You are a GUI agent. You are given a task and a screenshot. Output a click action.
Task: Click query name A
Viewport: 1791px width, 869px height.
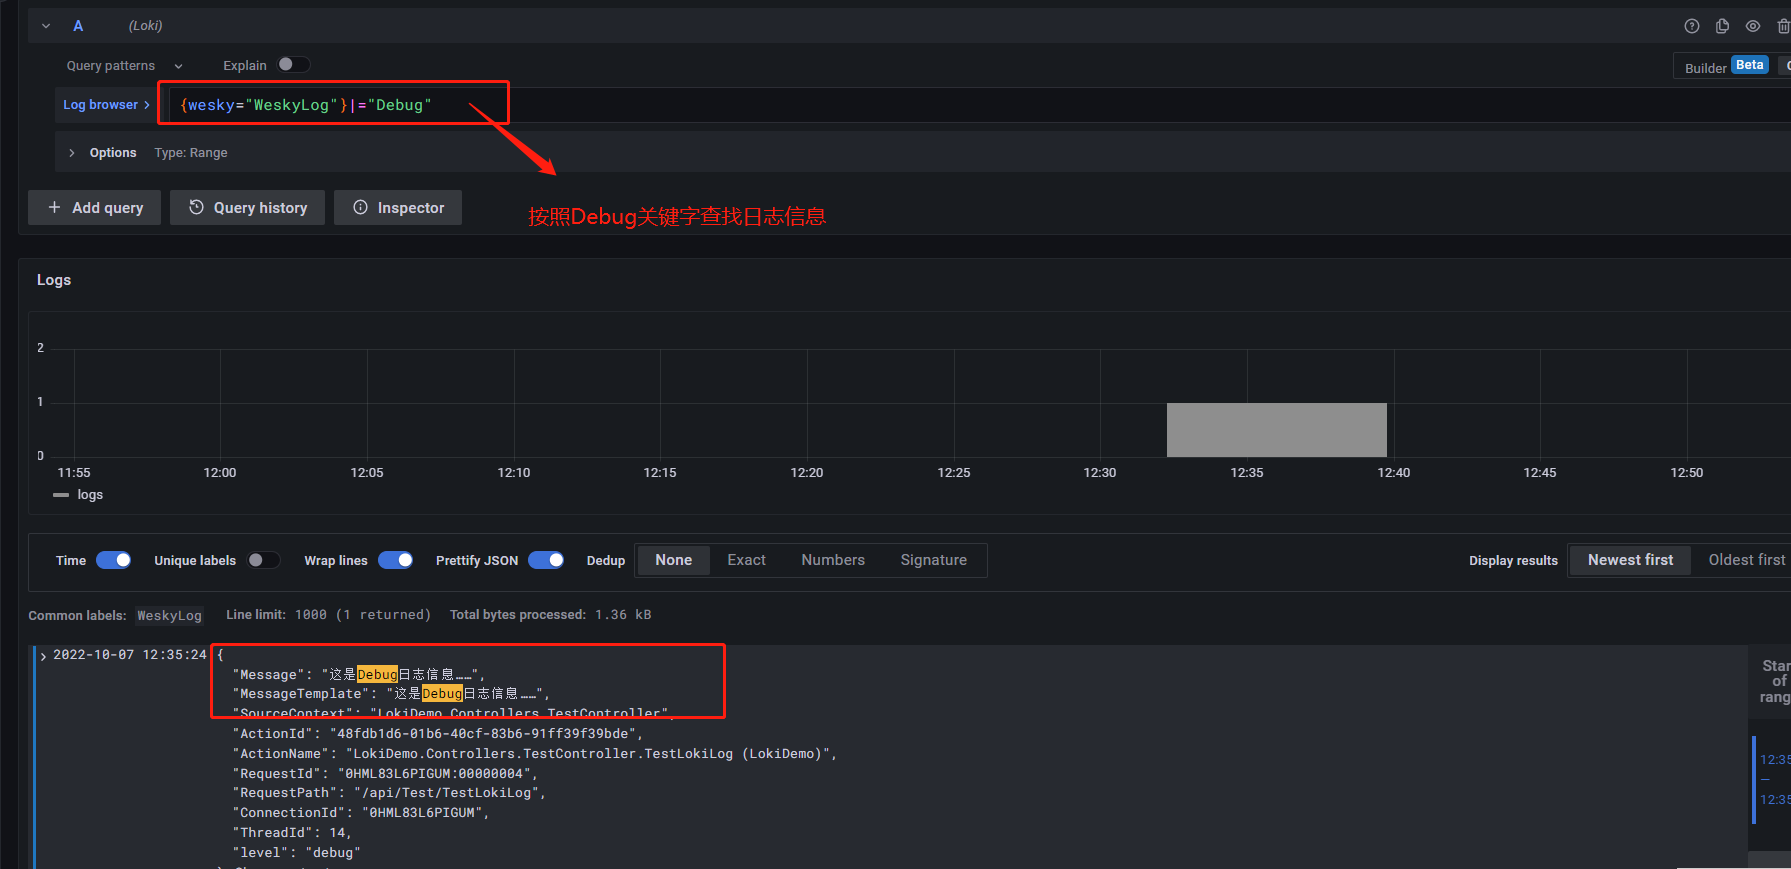click(78, 26)
